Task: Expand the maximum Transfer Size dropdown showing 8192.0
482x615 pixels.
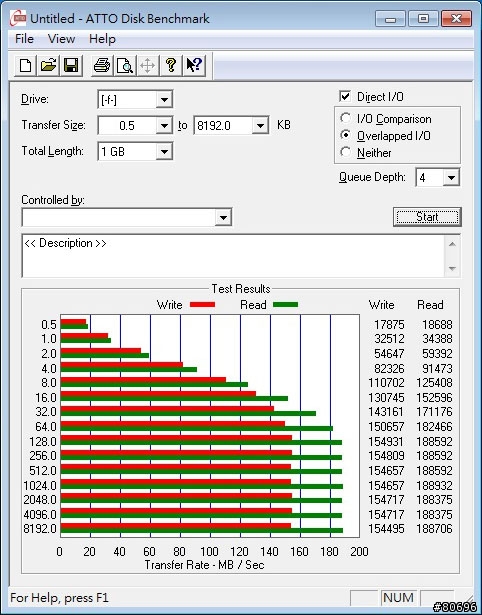Action: tap(260, 126)
